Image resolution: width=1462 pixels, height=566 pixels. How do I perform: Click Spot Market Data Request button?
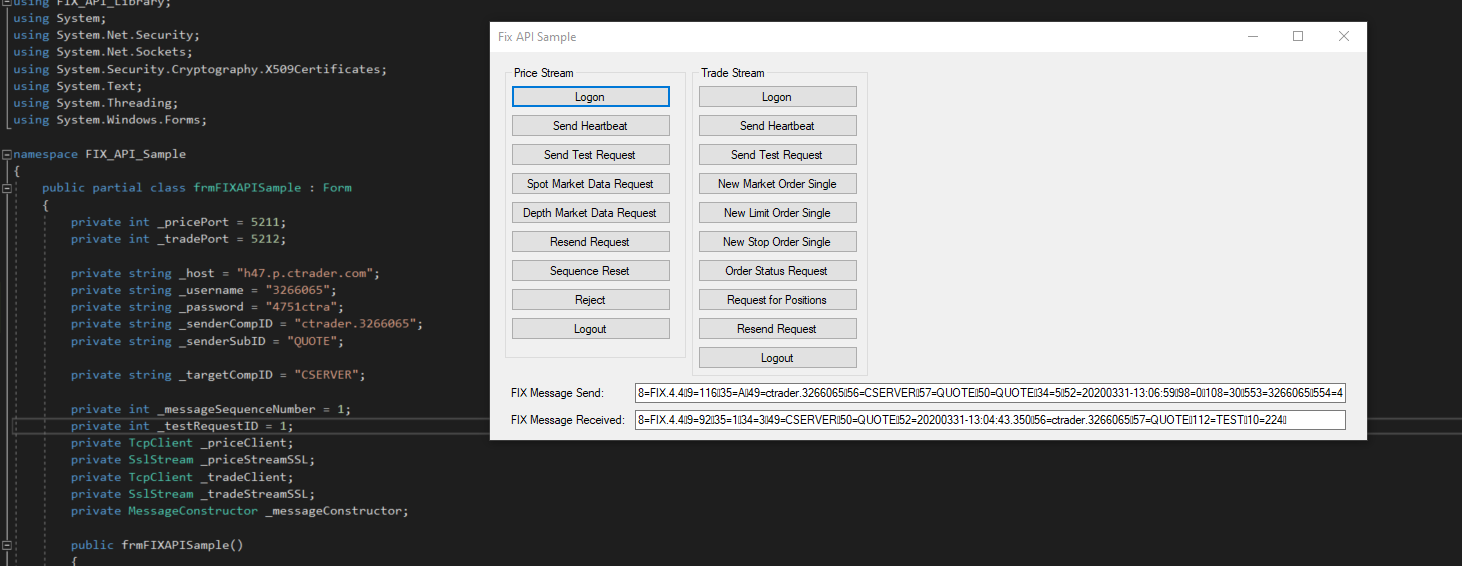(590, 184)
